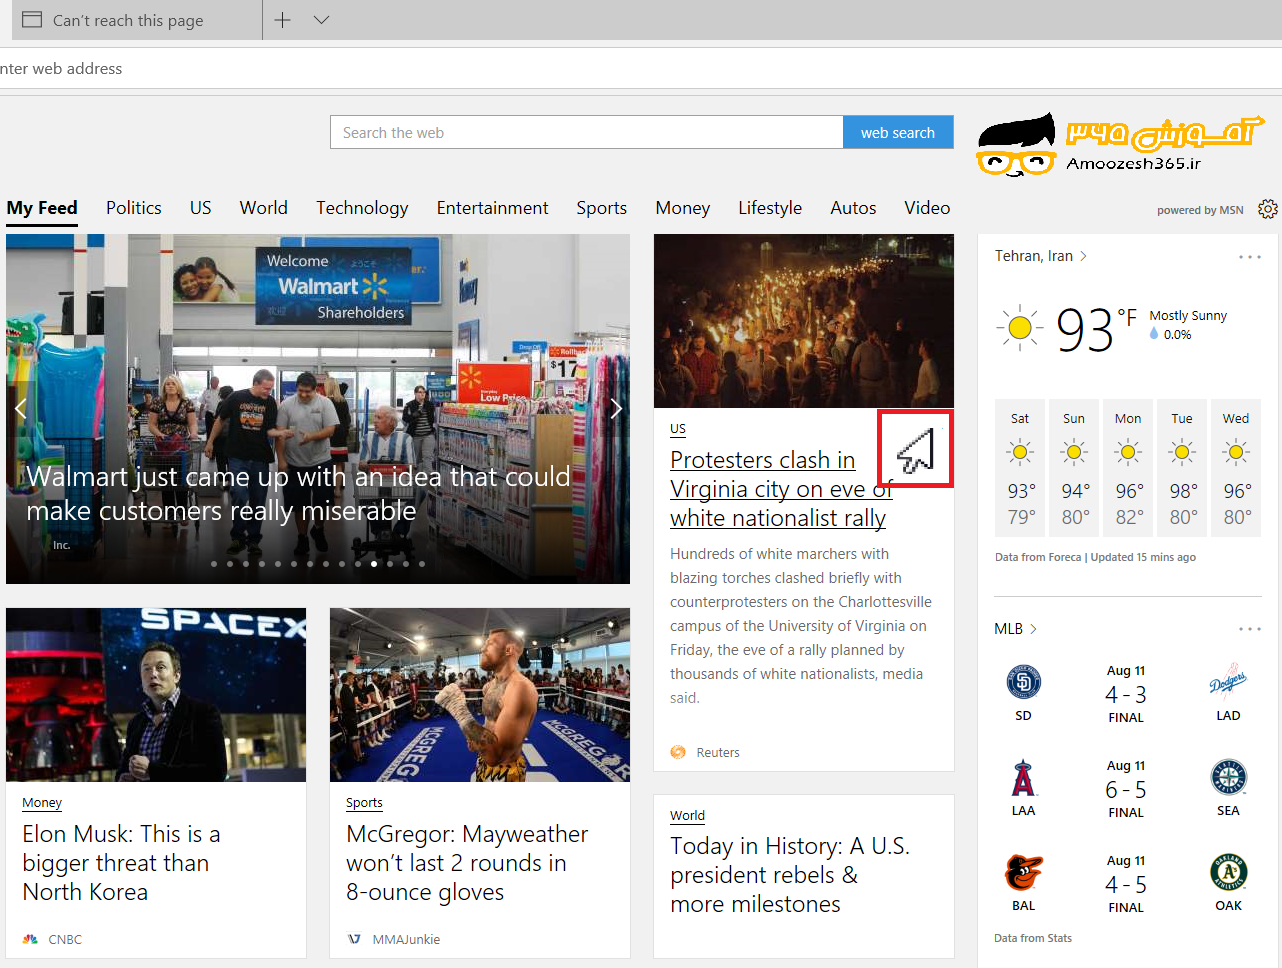Open the Walmart miserable customers headline
This screenshot has height=968, width=1282.
(x=298, y=494)
